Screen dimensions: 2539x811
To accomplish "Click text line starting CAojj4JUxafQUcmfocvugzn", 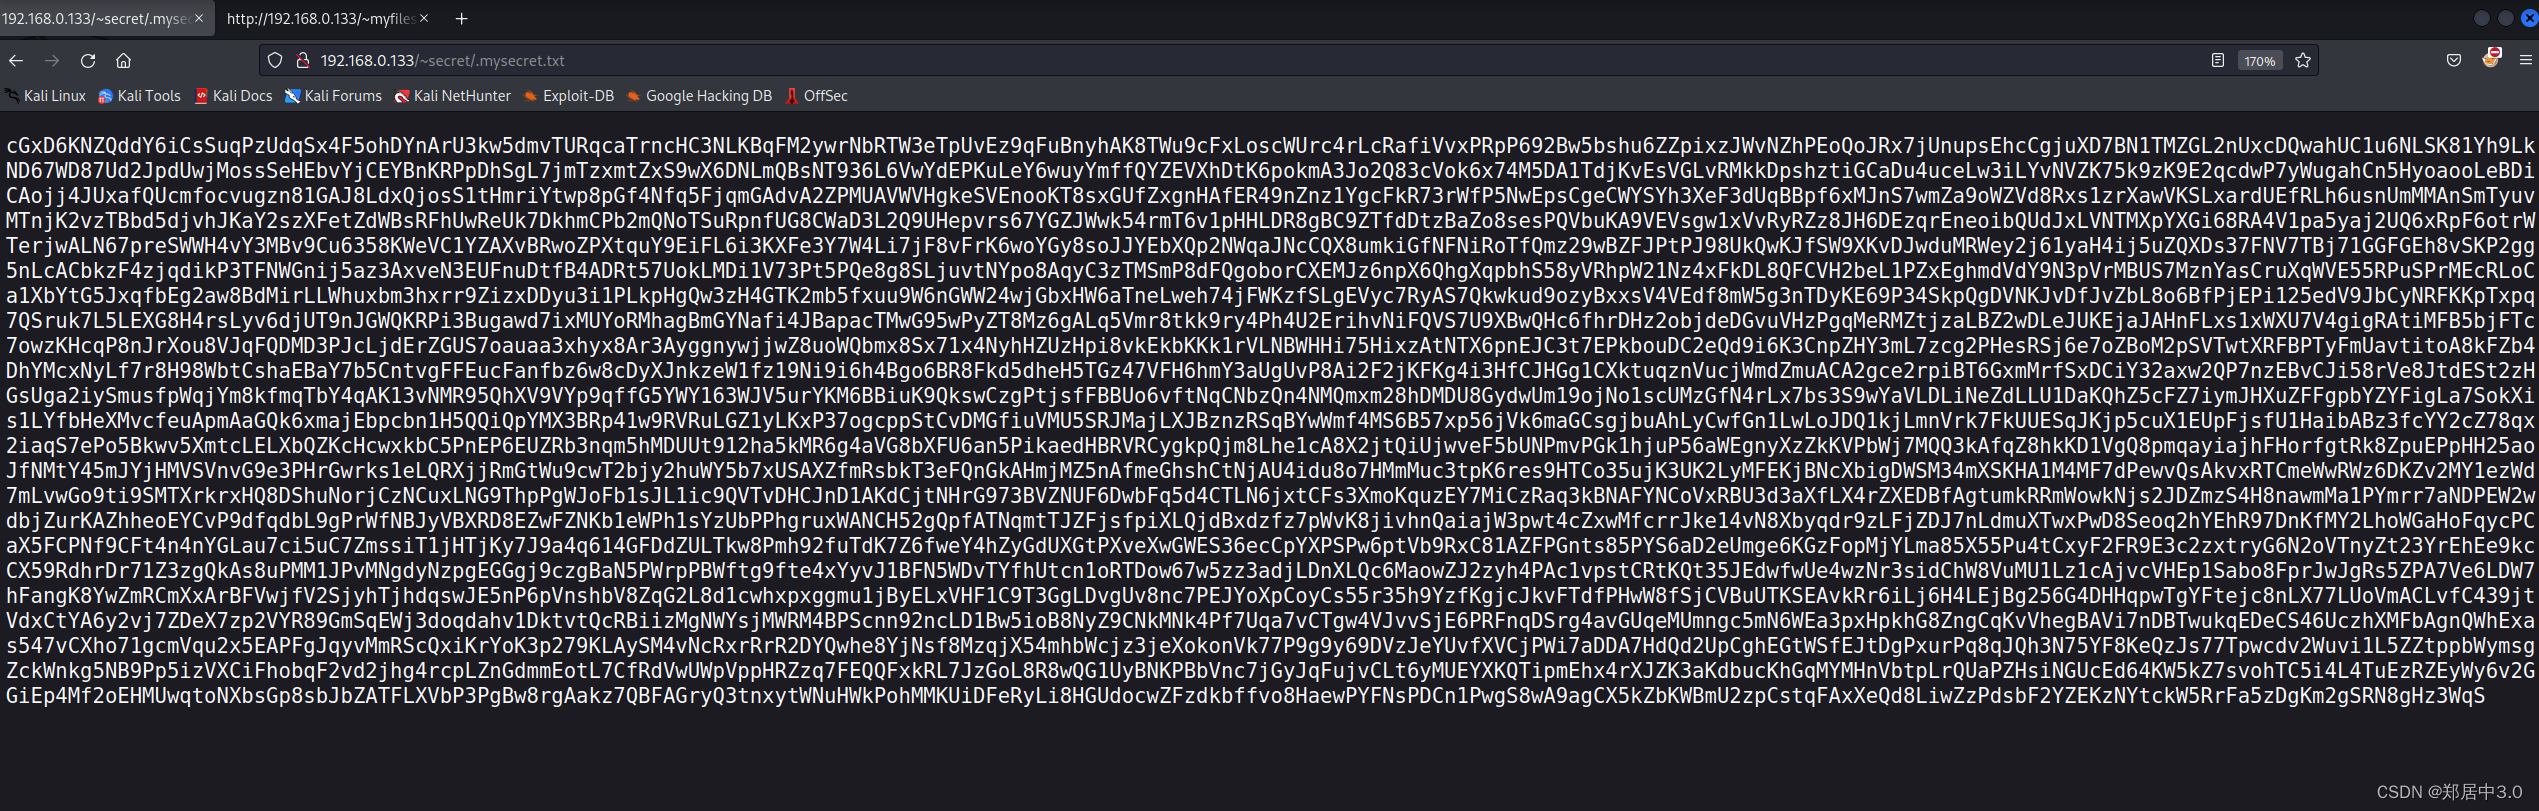I will click(1270, 195).
